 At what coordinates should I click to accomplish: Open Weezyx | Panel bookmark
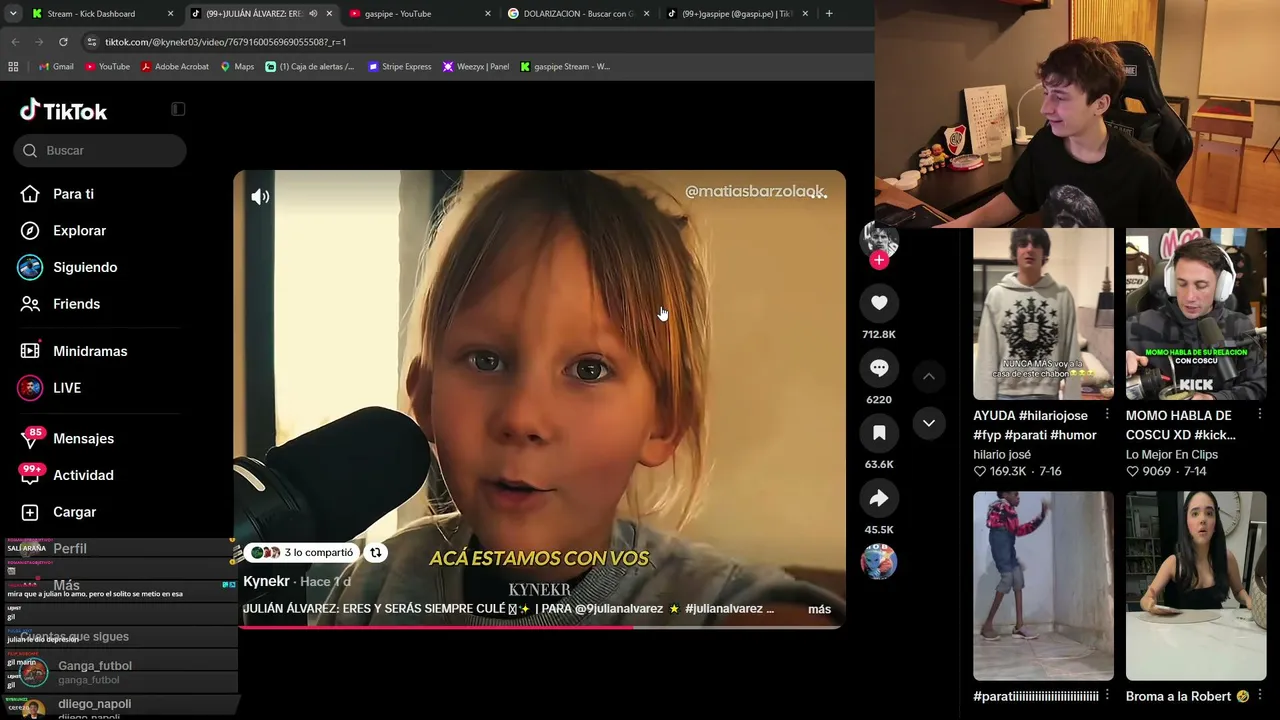[x=476, y=67]
